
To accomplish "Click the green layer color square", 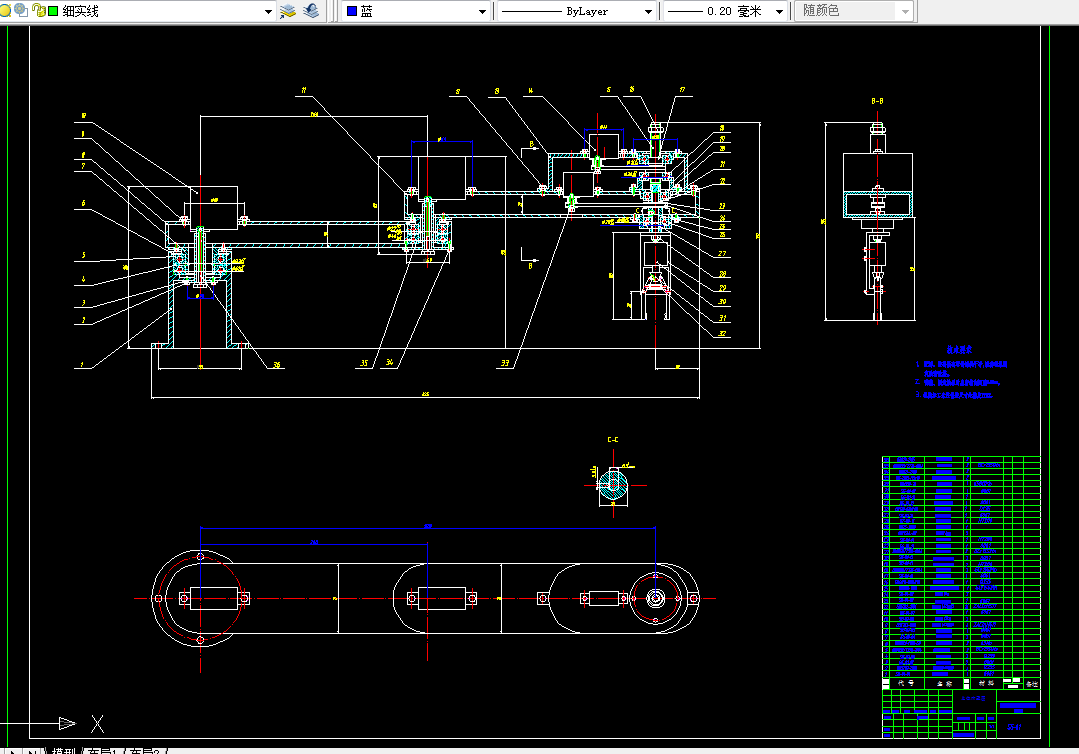I will 52,11.
